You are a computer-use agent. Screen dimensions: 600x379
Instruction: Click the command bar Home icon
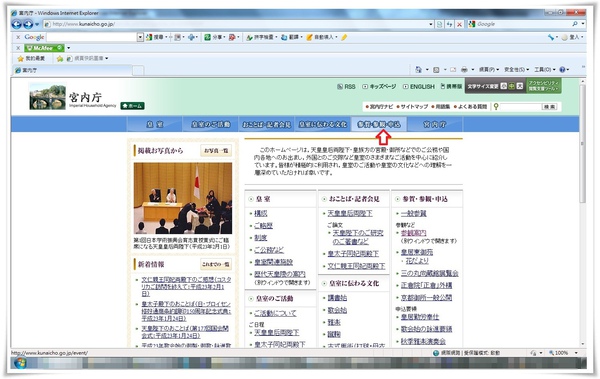[418, 70]
